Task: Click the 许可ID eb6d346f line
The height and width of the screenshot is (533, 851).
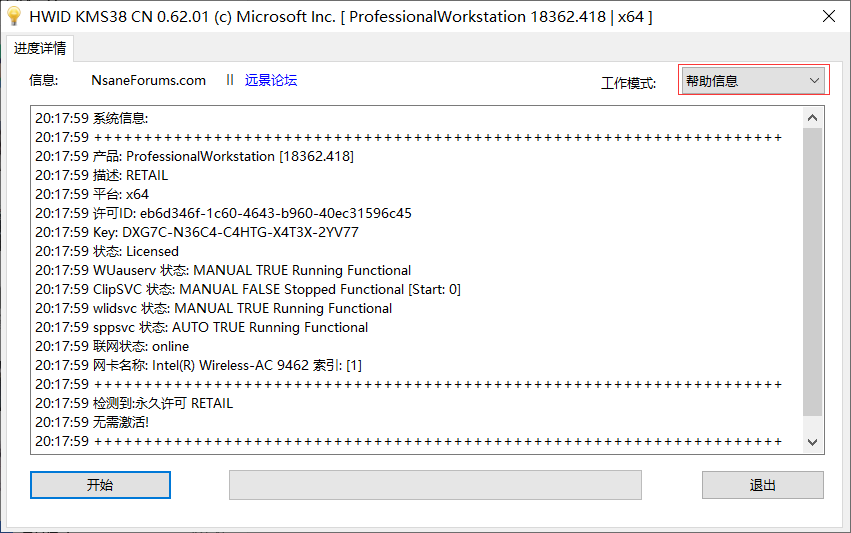Action: [223, 213]
